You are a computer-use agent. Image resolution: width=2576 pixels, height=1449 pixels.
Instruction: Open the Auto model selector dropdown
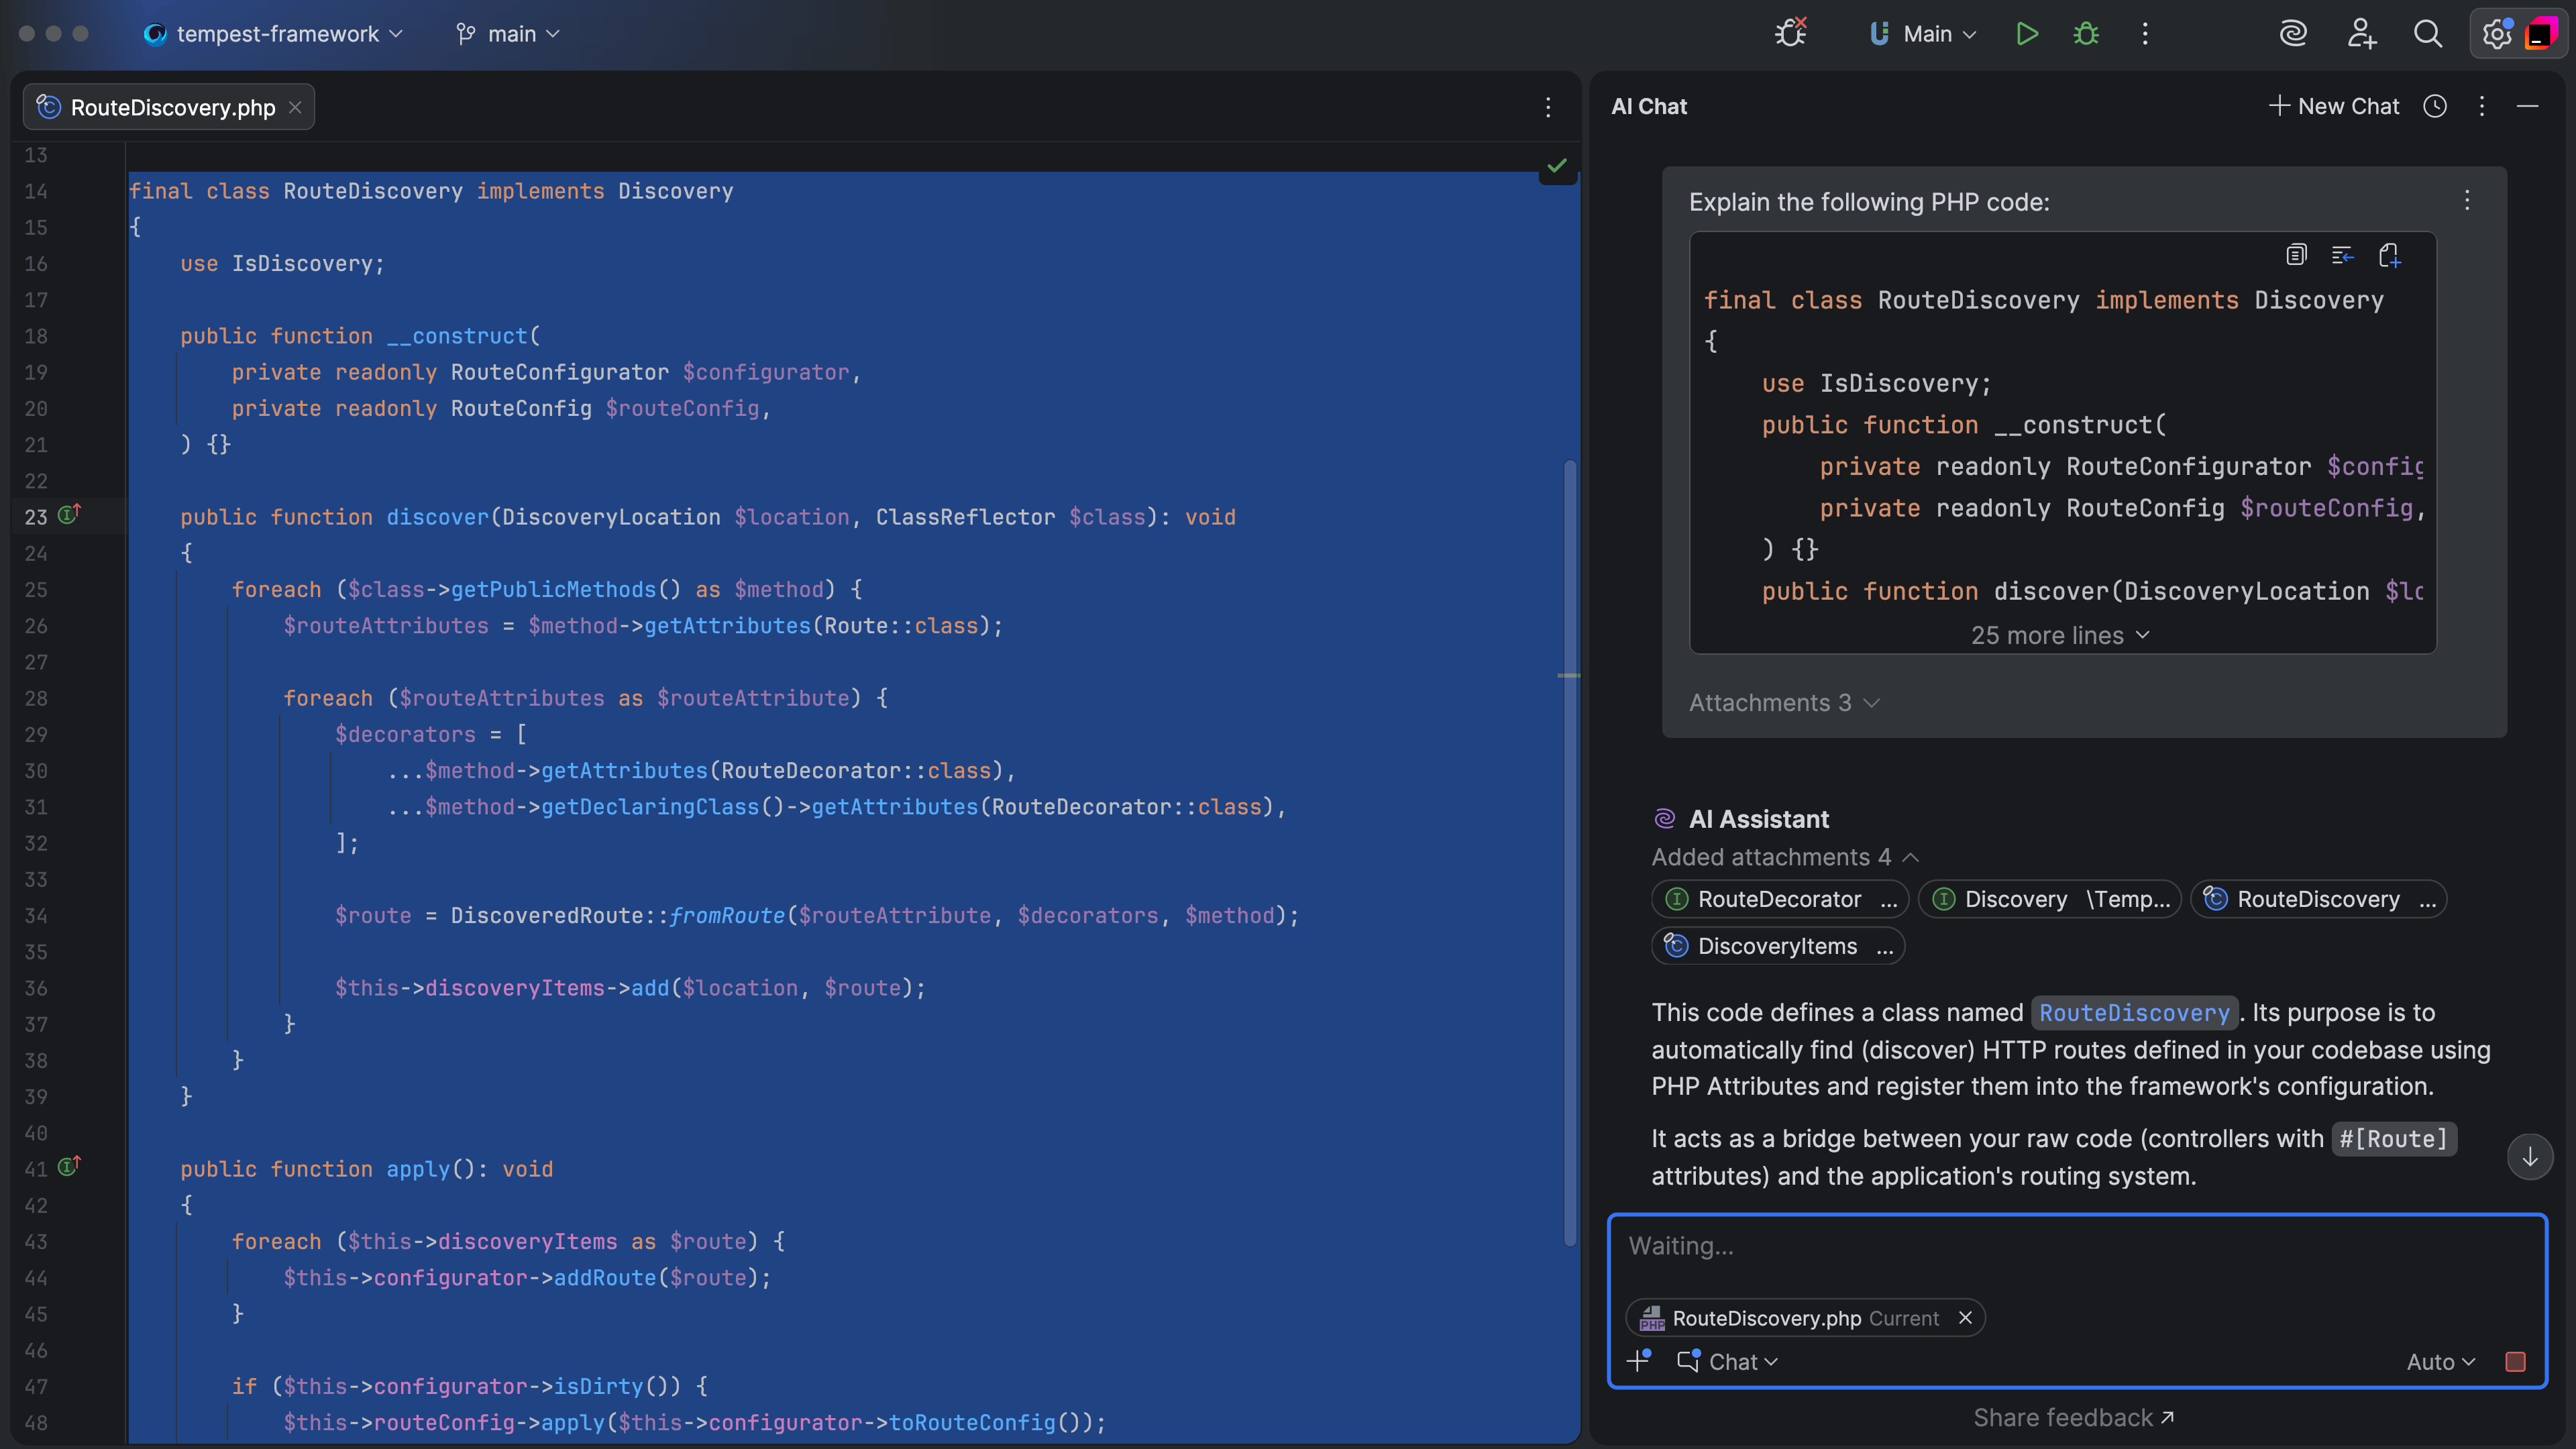(x=2442, y=1361)
